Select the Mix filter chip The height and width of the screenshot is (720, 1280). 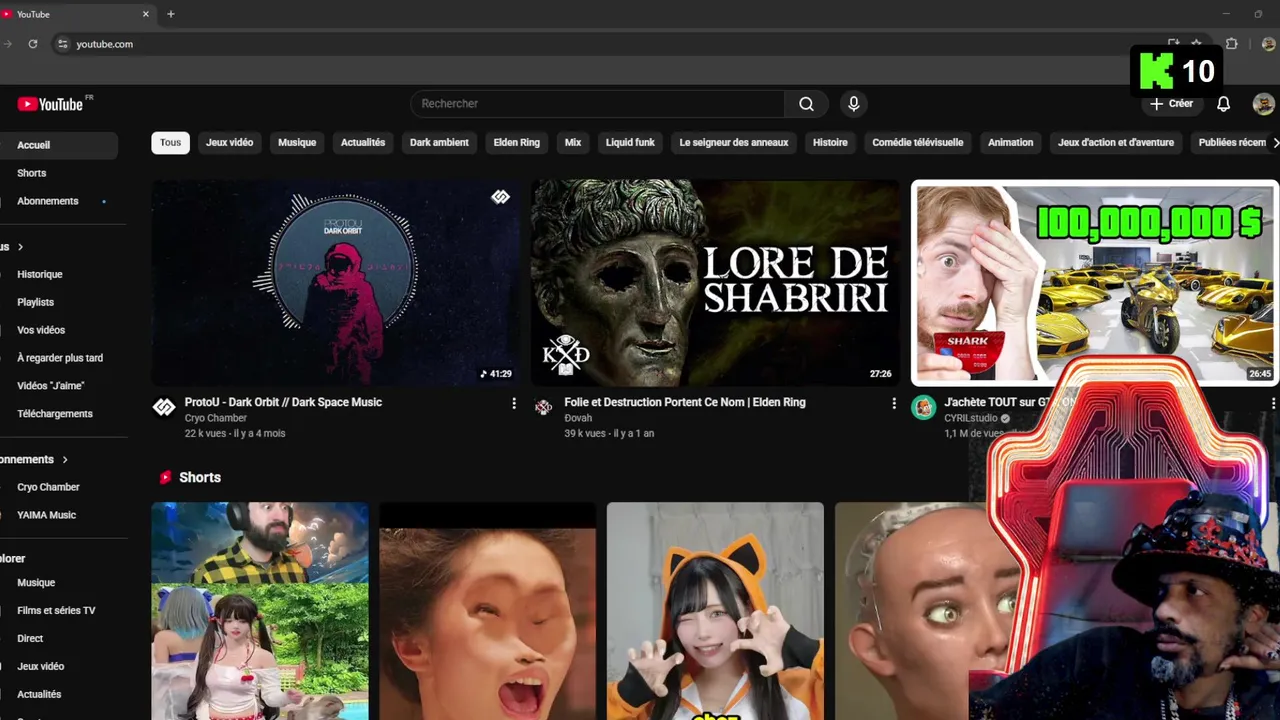(x=573, y=143)
